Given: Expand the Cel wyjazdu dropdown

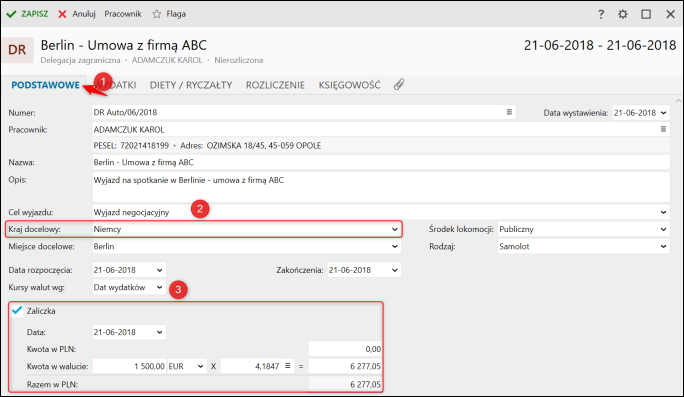Looking at the screenshot, I should click(663, 212).
